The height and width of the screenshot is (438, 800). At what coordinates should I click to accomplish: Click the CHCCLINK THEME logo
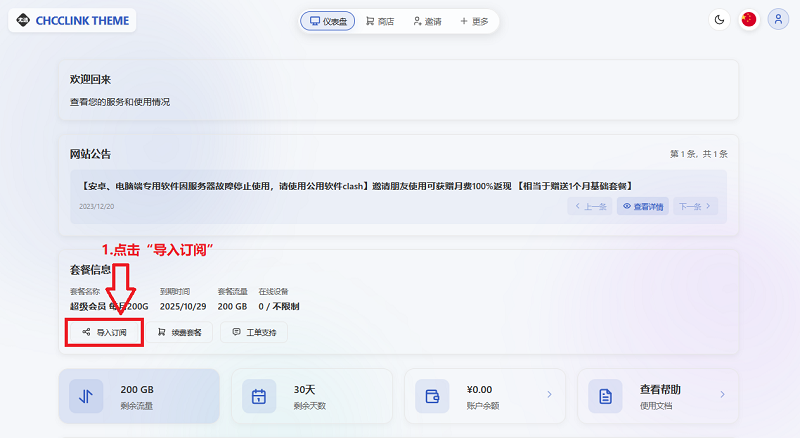(x=72, y=21)
